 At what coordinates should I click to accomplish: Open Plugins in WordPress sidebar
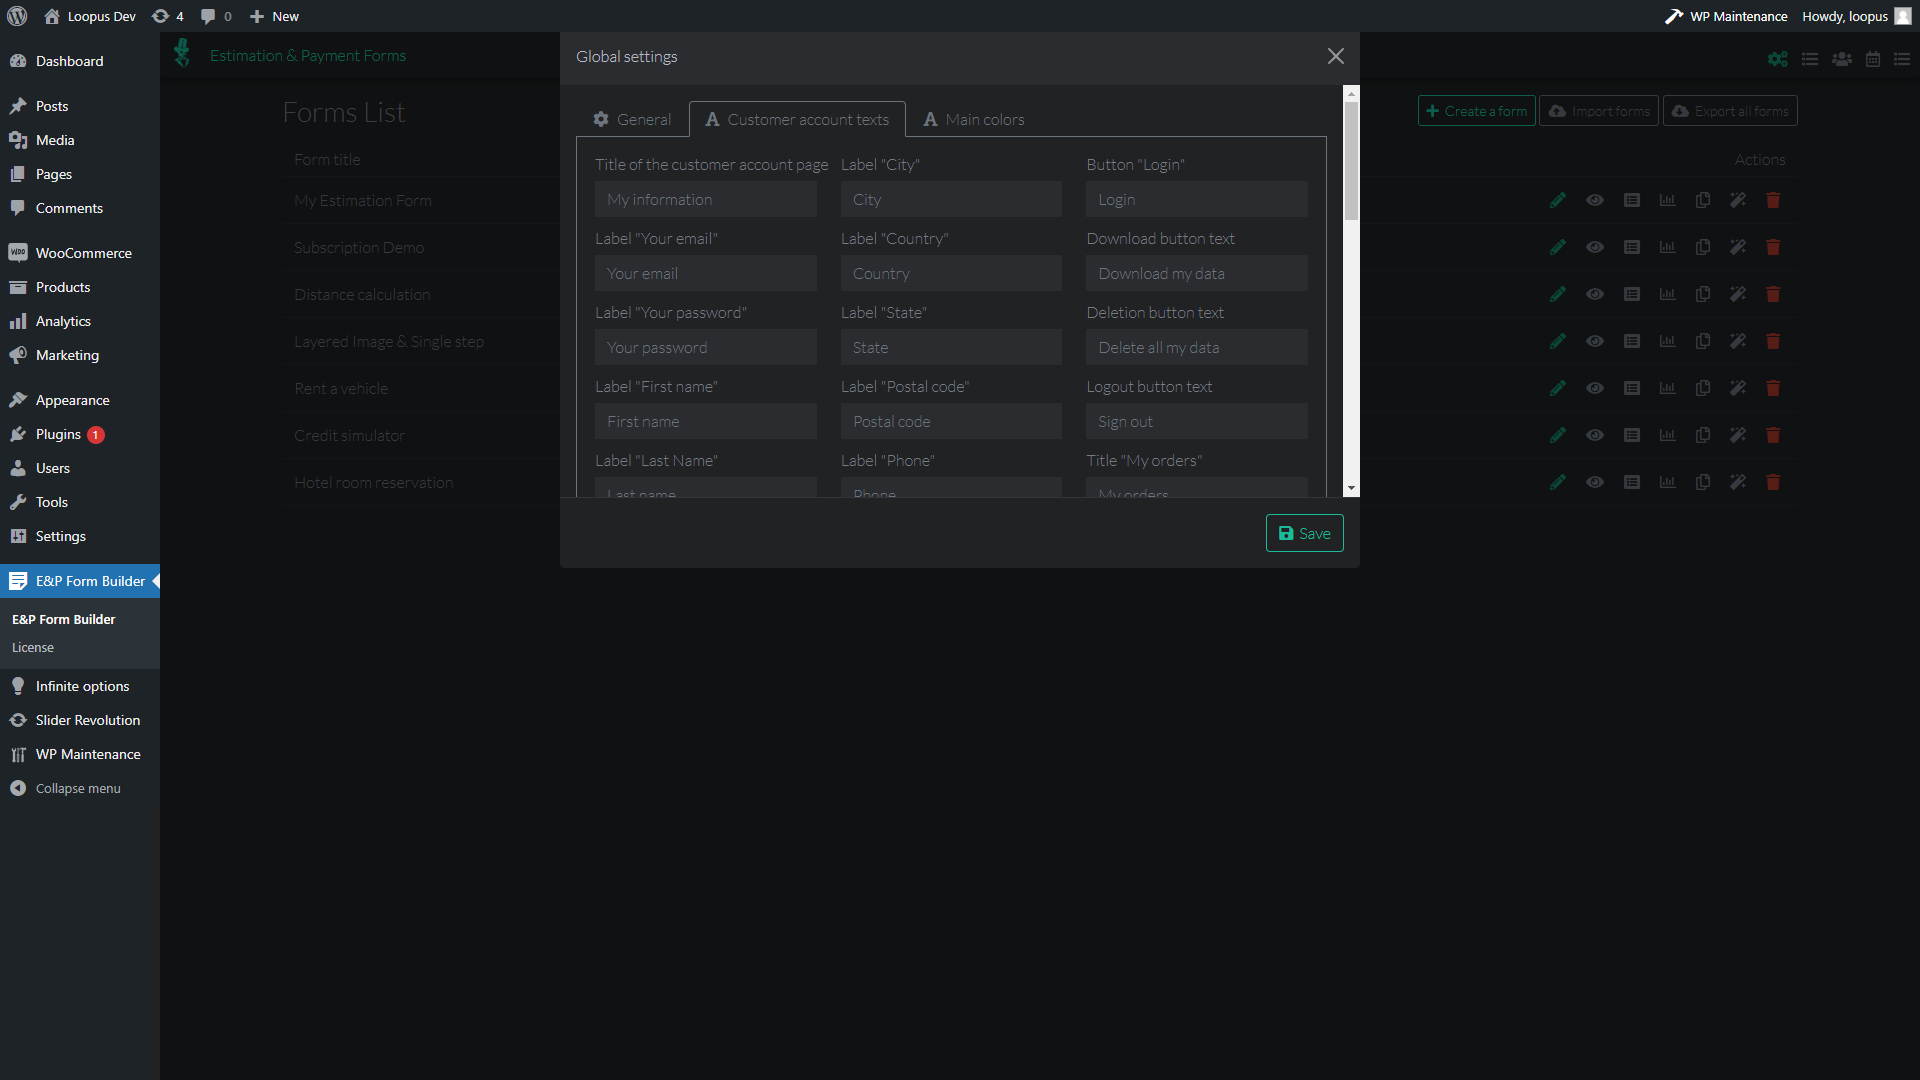pyautogui.click(x=58, y=434)
